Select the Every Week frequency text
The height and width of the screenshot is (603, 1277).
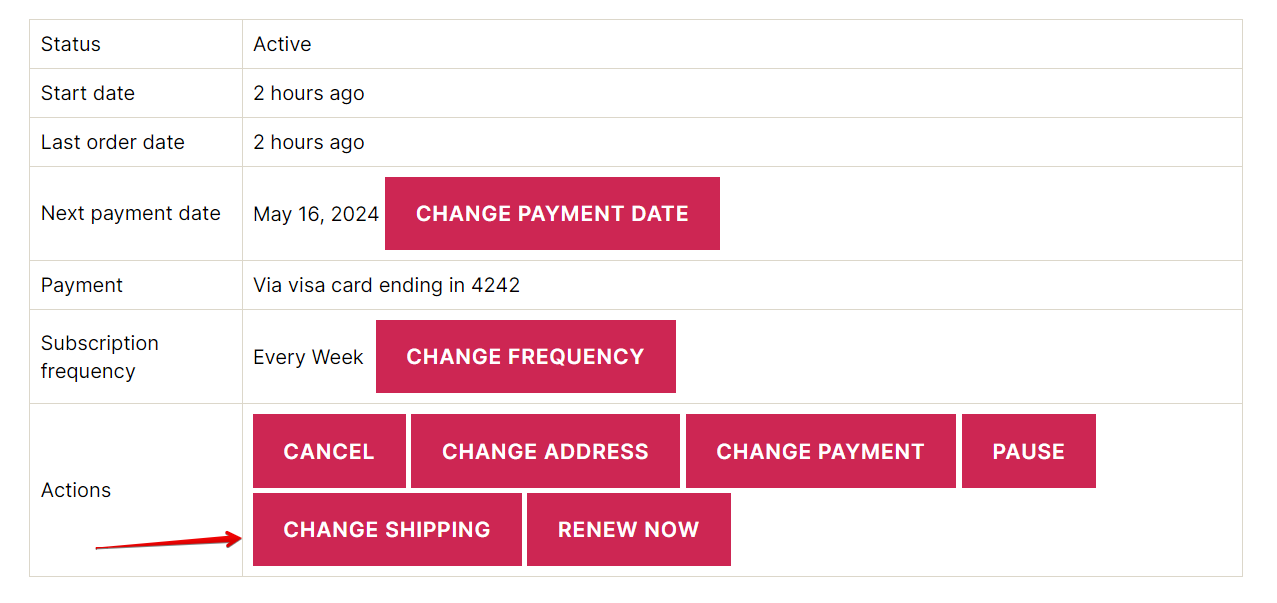tap(308, 357)
